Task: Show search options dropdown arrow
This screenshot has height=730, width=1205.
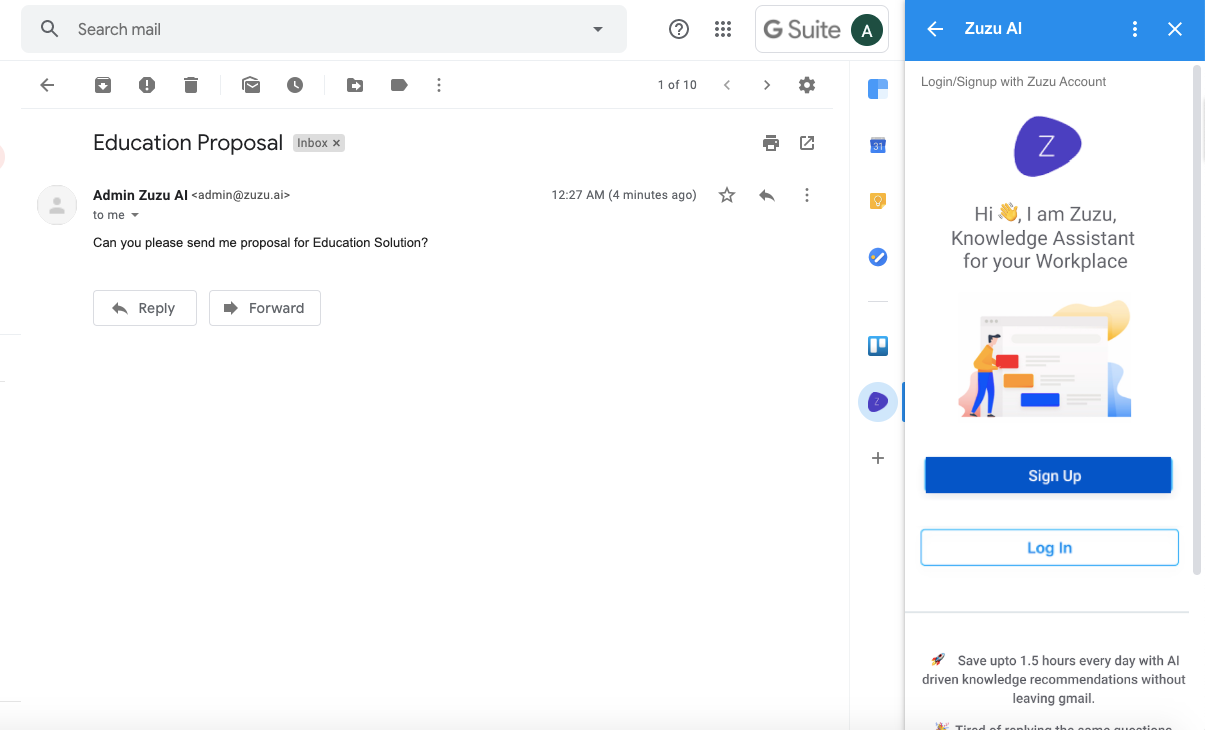Action: (598, 29)
